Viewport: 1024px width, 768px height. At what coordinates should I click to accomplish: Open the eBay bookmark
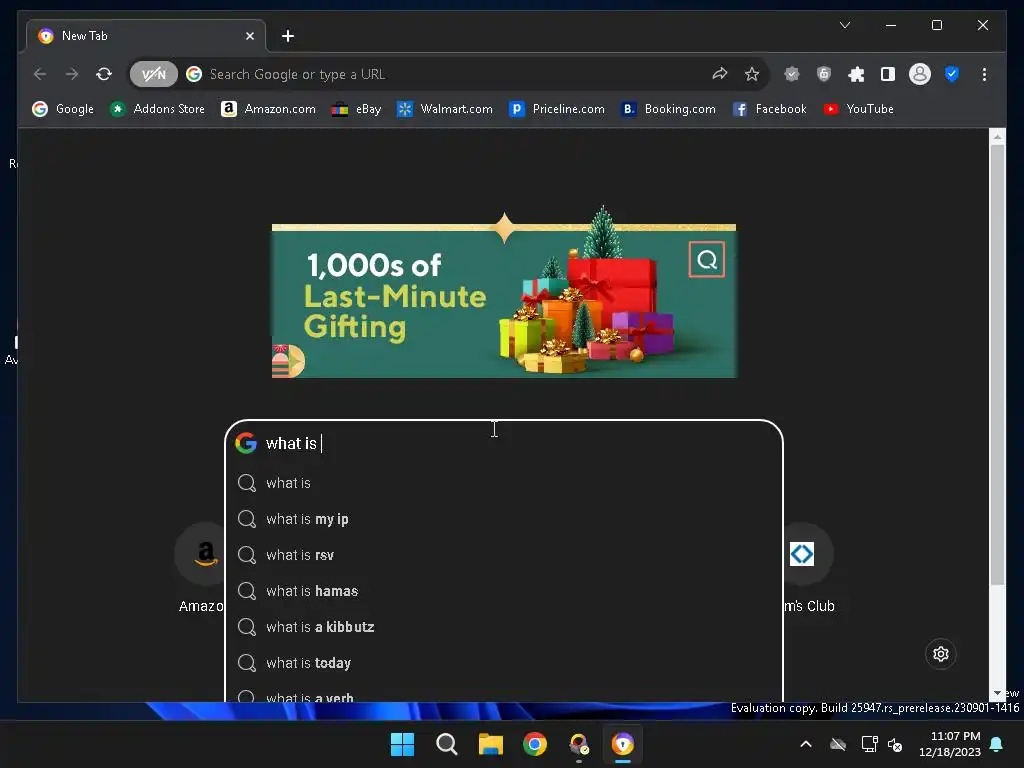click(357, 109)
